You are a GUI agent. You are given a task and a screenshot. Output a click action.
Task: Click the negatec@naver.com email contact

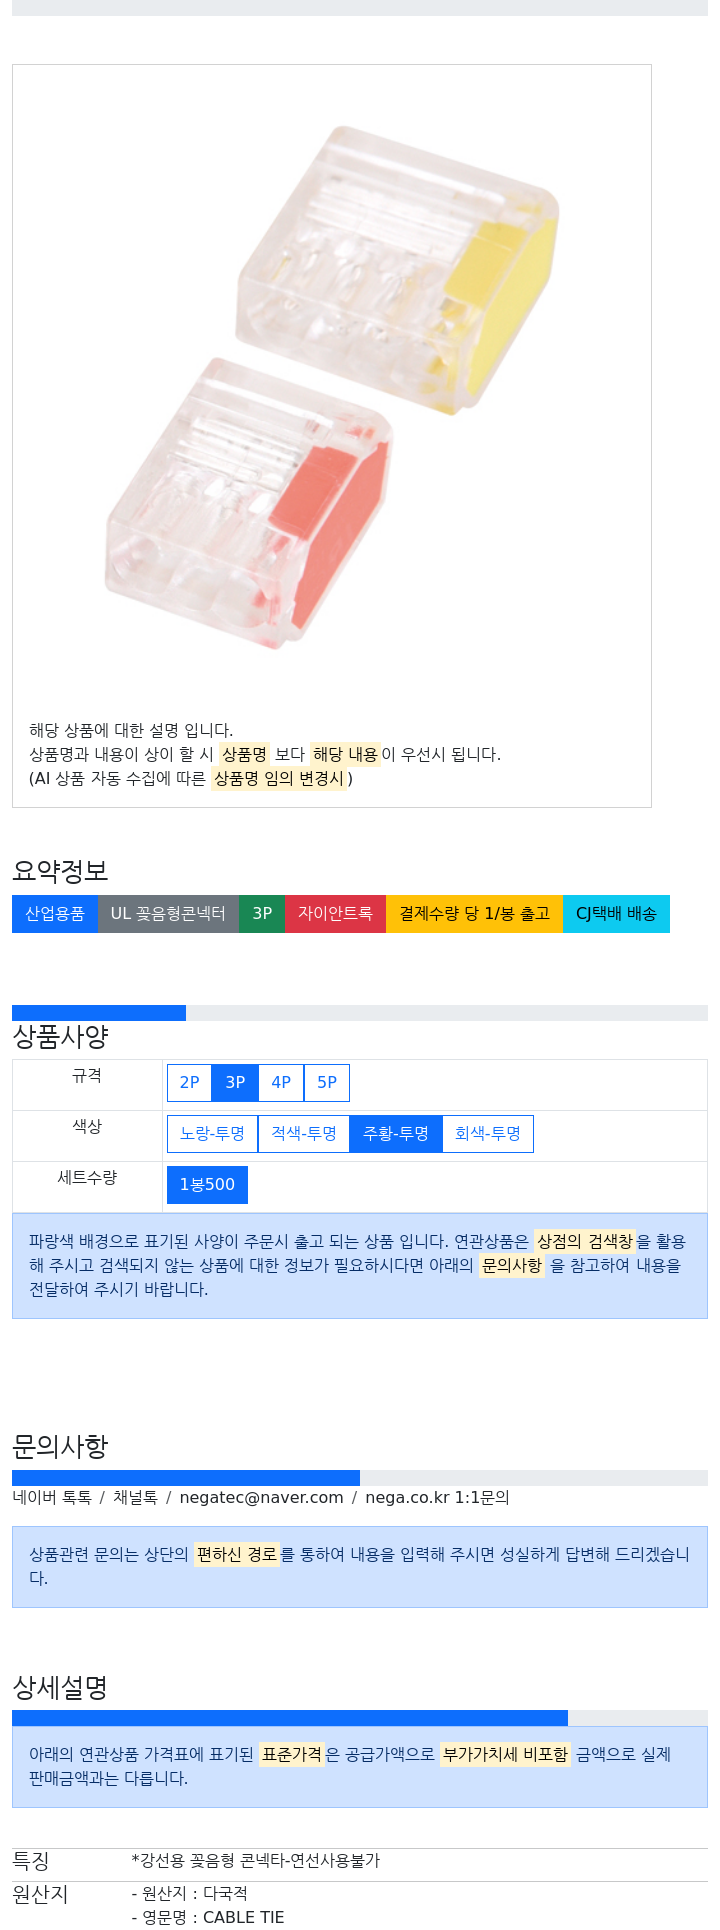click(261, 1498)
